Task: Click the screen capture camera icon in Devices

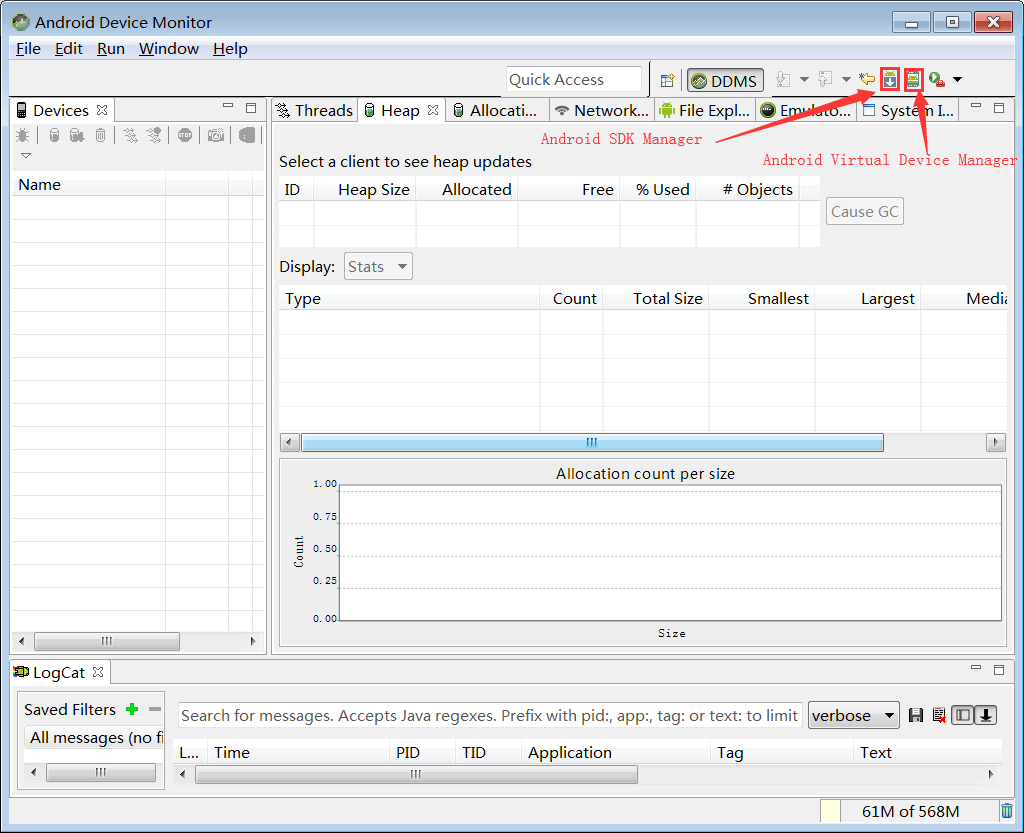Action: pos(216,135)
